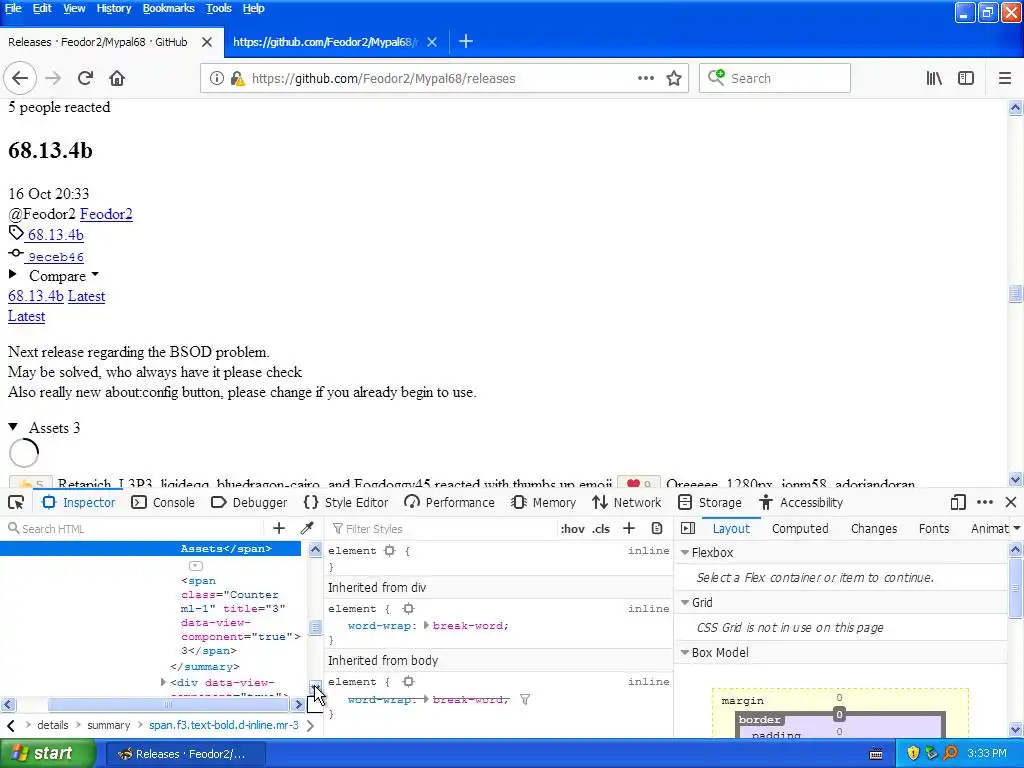Screen dimensions: 1024x768
Task: Open the page actions three-dot menu
Action: point(646,78)
